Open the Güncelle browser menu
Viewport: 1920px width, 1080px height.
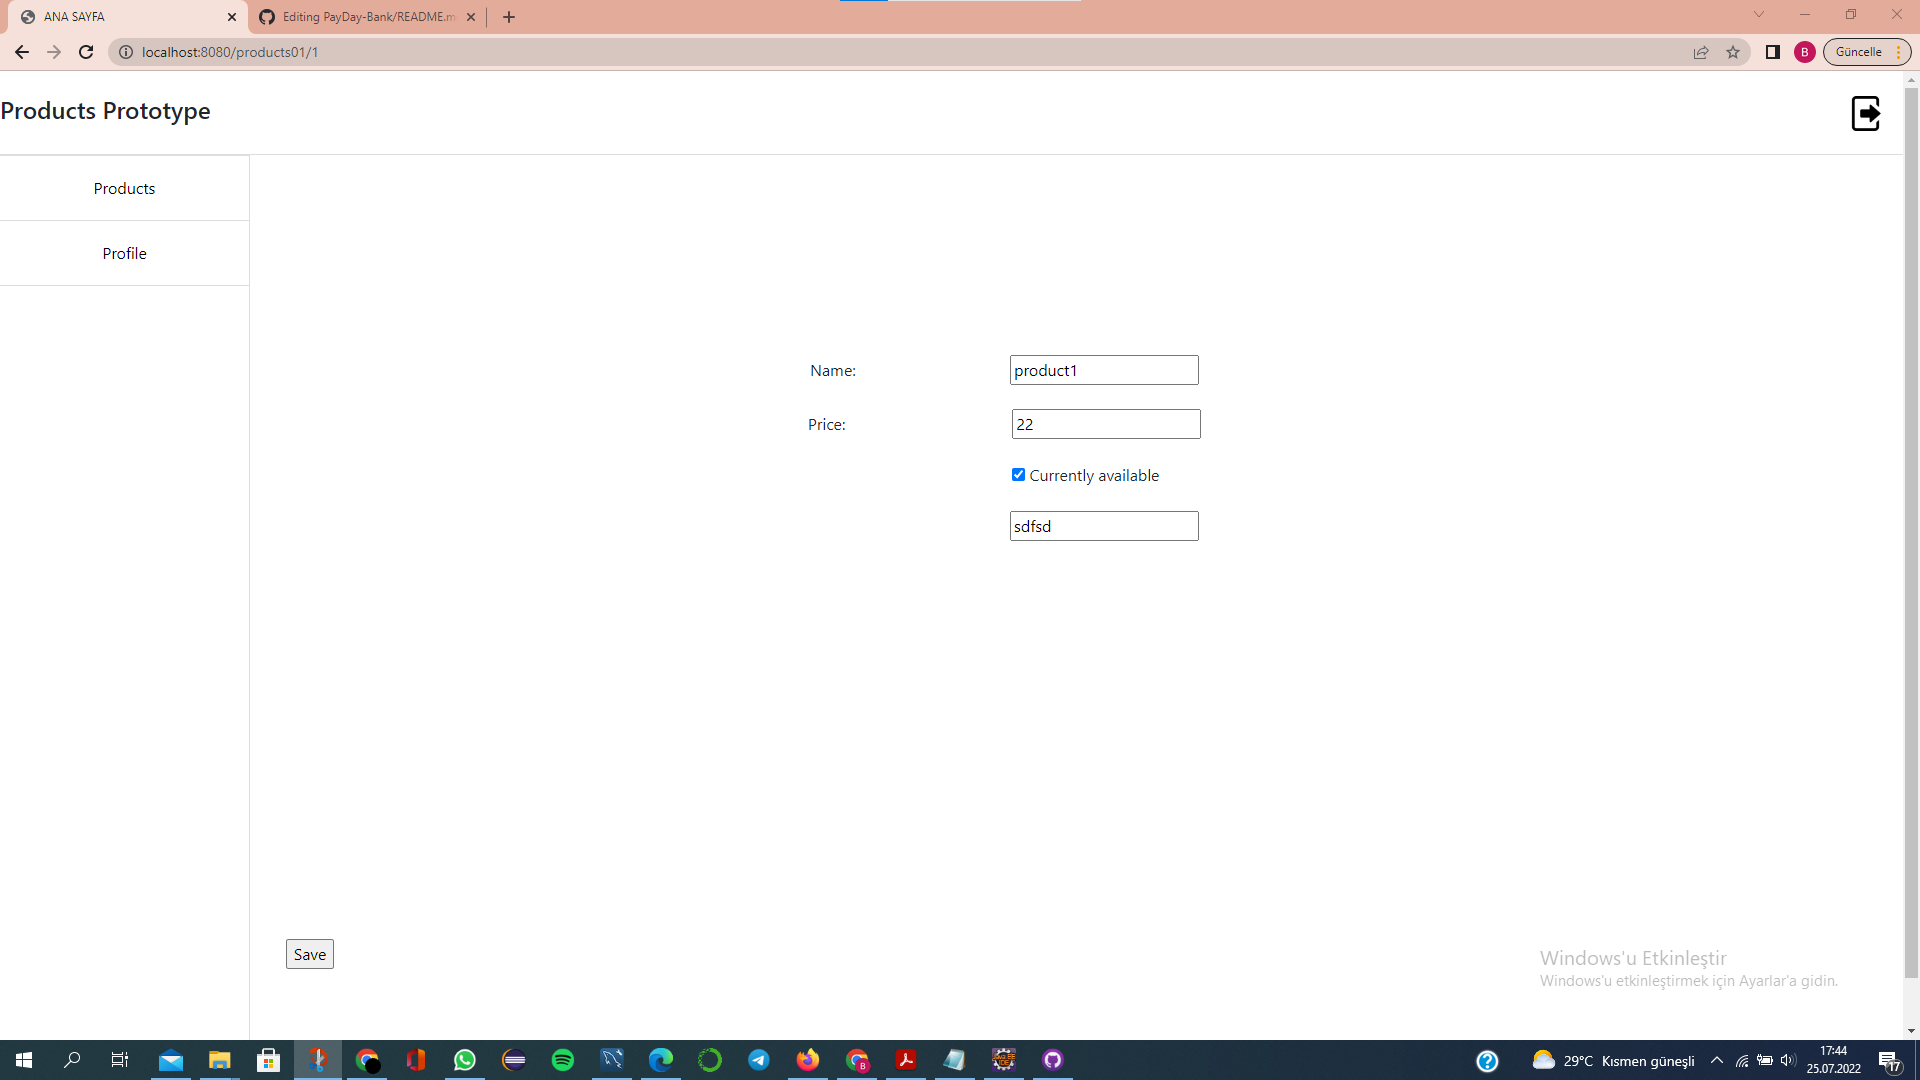pos(1866,52)
